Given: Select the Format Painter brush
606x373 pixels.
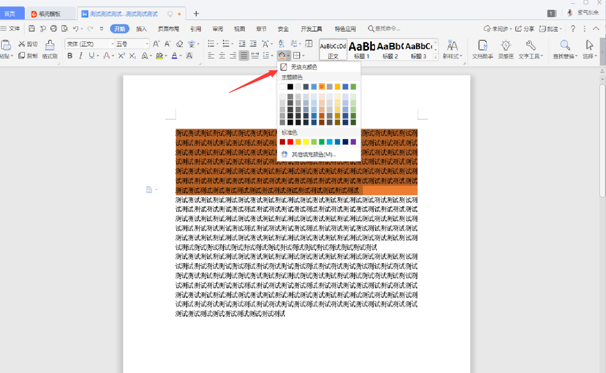Looking at the screenshot, I should pyautogui.click(x=50, y=49).
